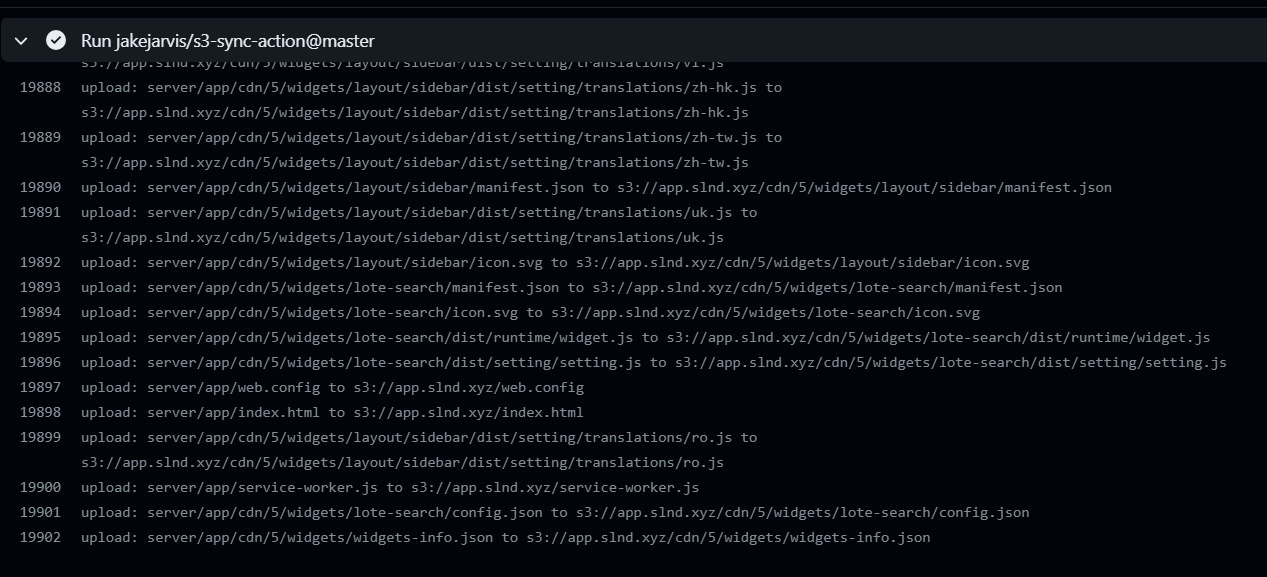This screenshot has width=1267, height=577.
Task: Select line number 19900 for service-worker.js
Action: pos(40,488)
